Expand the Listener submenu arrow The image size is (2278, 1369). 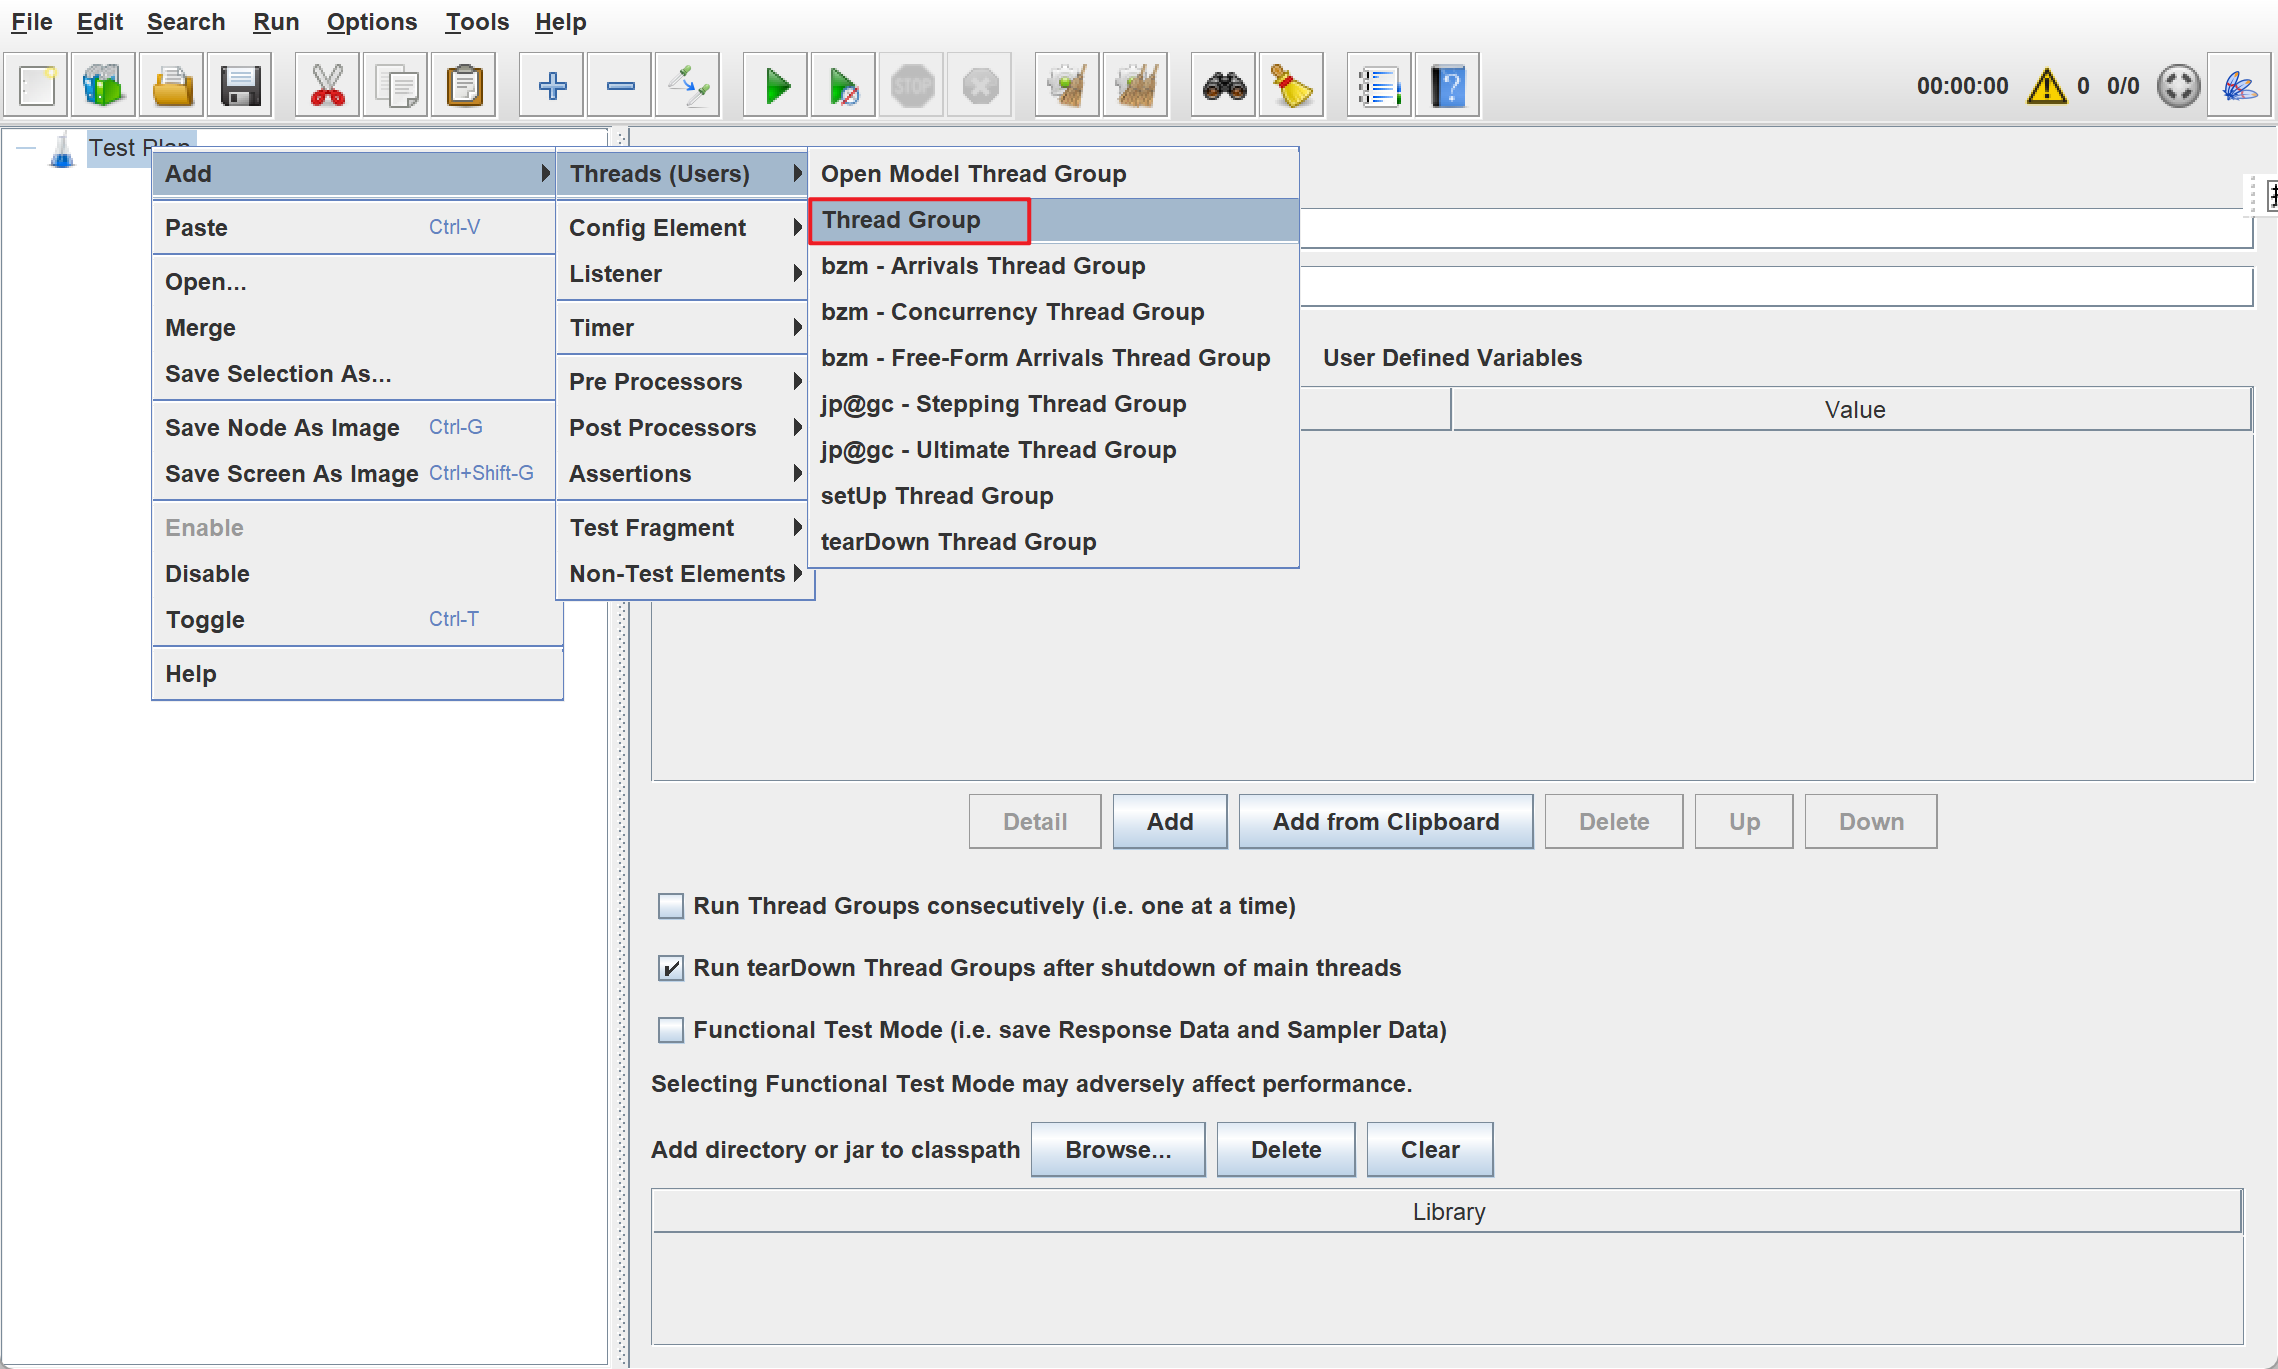(x=797, y=274)
